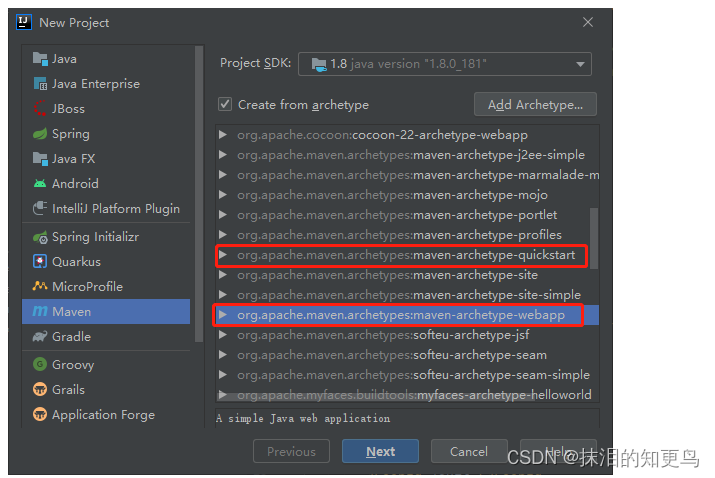
Task: Click the IntelliJ logo in title bar
Action: 24,22
